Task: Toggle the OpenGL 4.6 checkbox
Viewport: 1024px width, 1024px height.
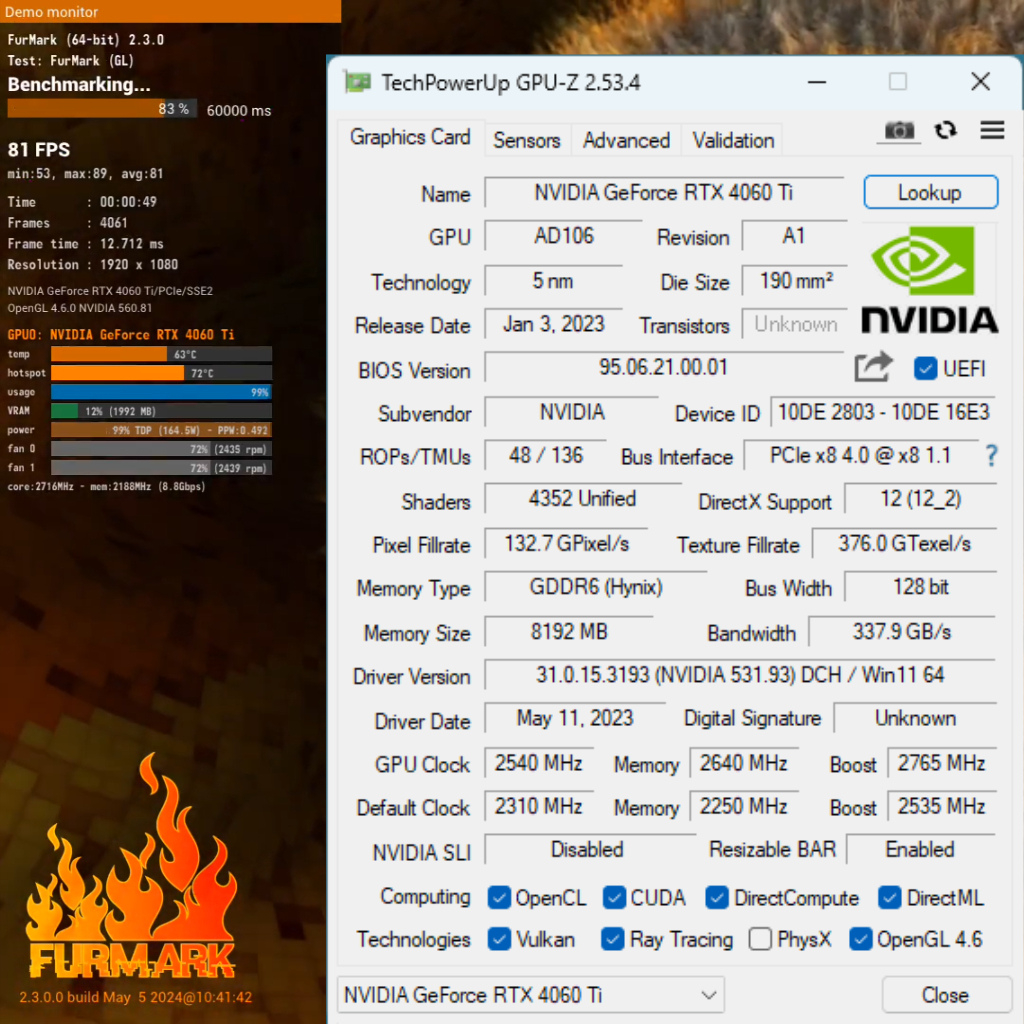Action: tap(860, 939)
